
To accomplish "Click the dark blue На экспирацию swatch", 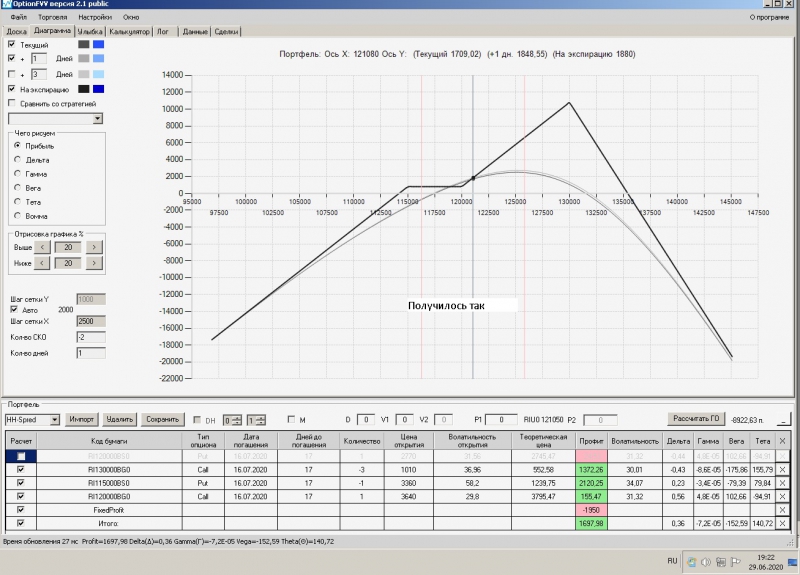I will tap(98, 89).
